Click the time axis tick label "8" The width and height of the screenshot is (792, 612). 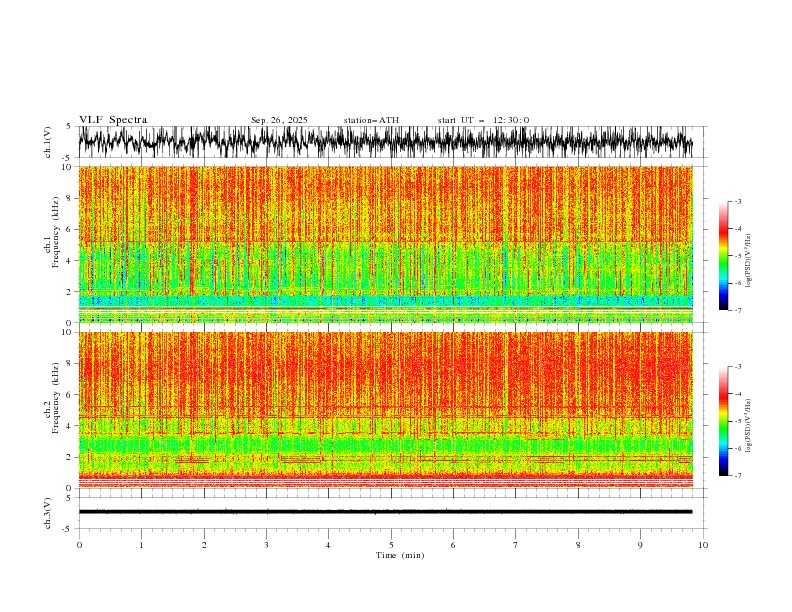click(578, 545)
